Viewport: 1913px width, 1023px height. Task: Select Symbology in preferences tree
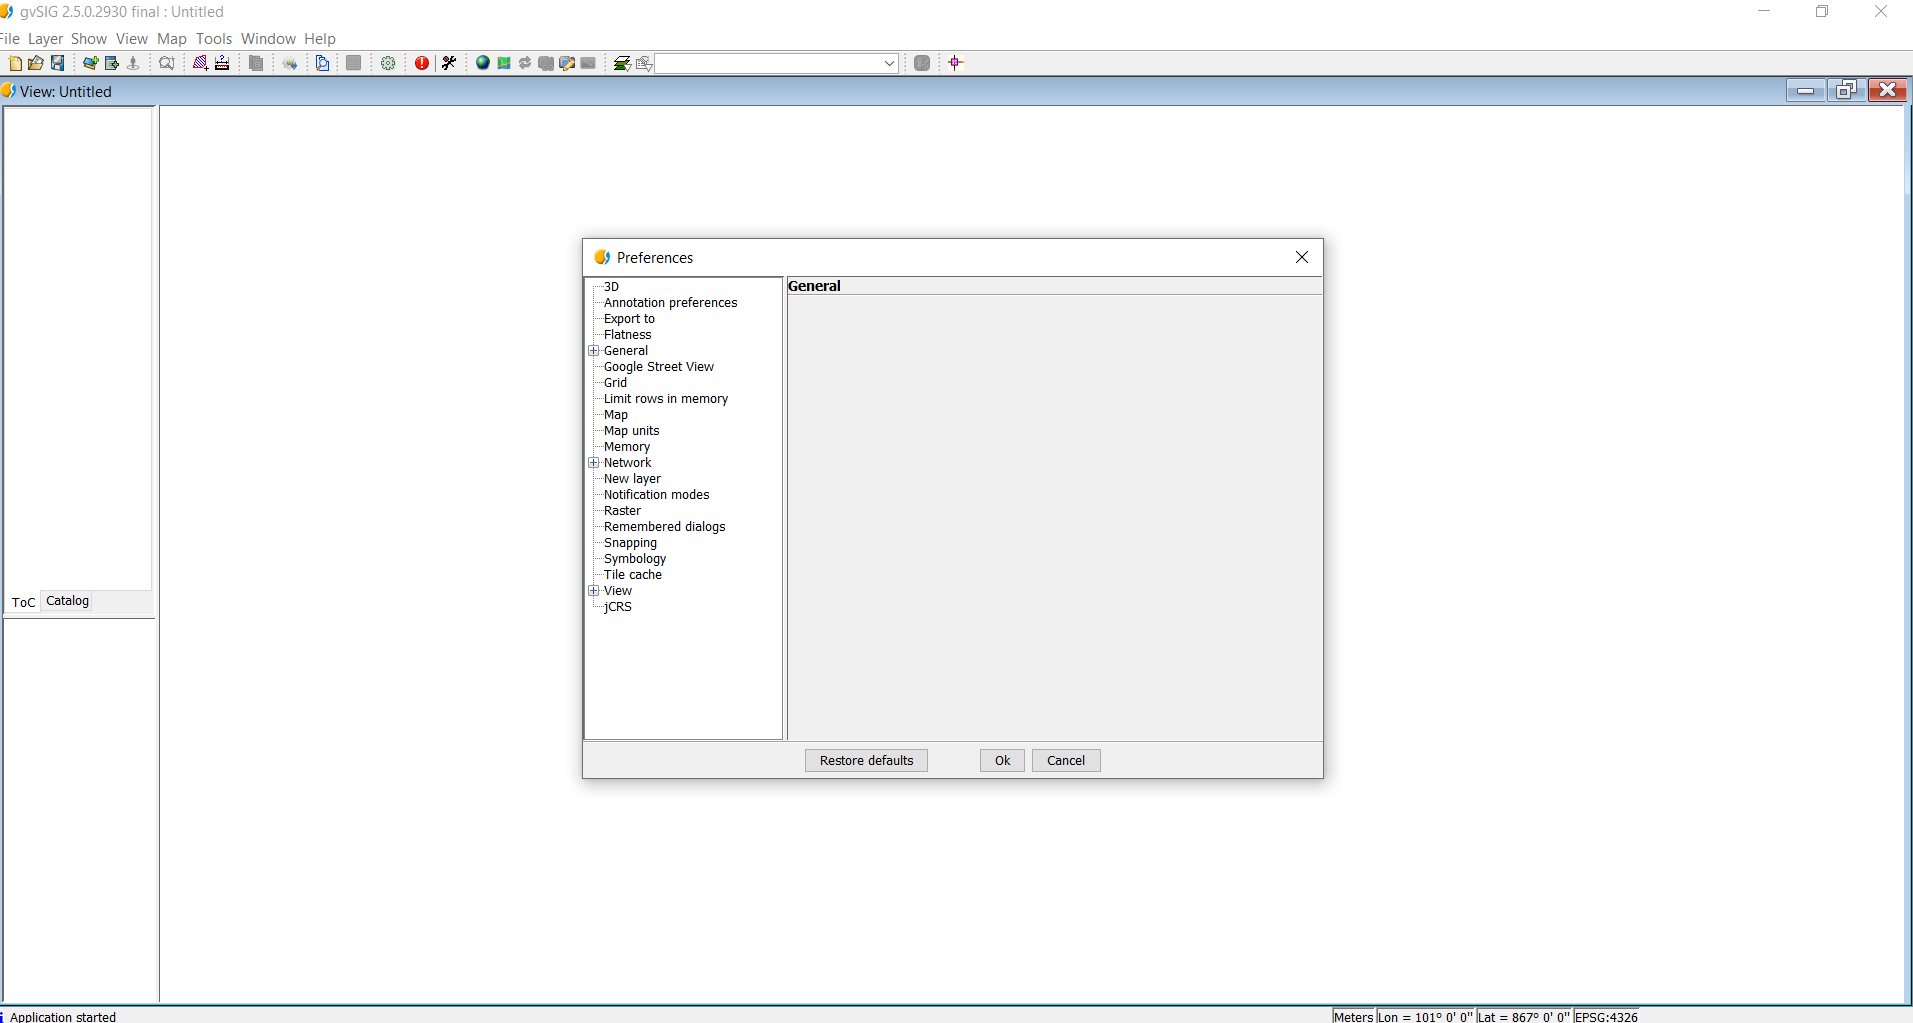point(634,559)
